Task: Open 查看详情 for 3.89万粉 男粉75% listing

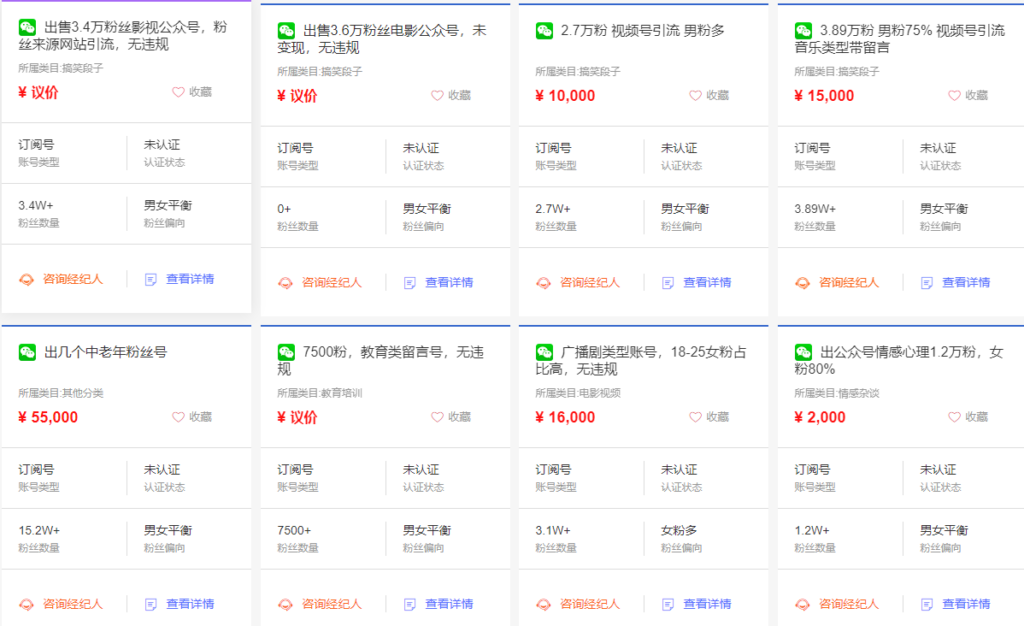Action: click(x=966, y=283)
